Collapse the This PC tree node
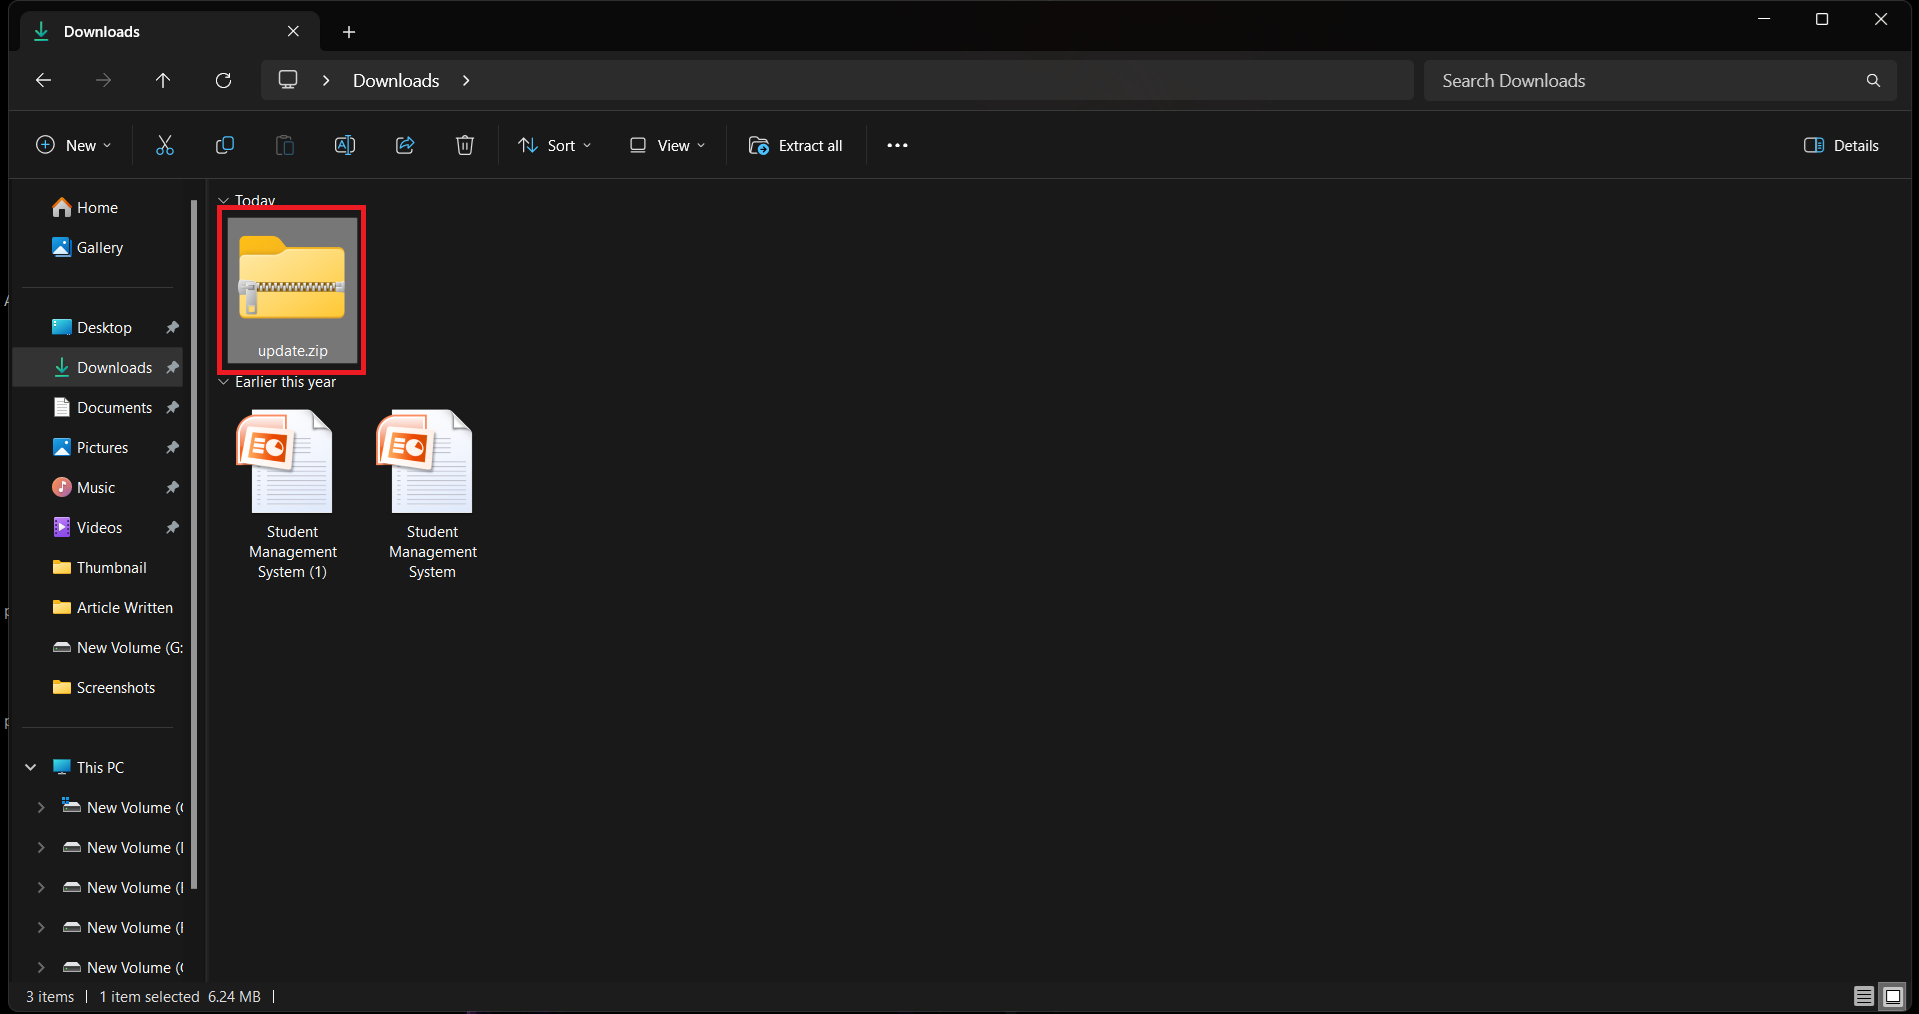 pyautogui.click(x=31, y=767)
